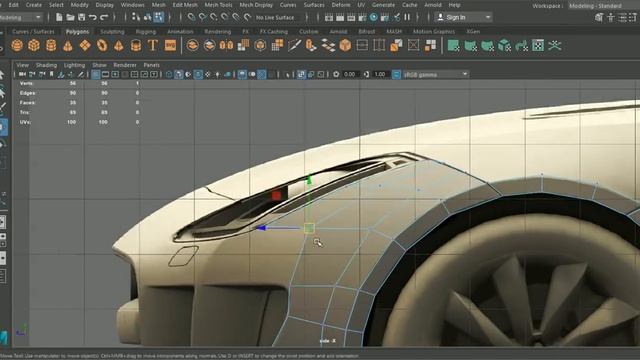Toggle select by hierarchy button
This screenshot has width=640, height=360.
(136, 17)
